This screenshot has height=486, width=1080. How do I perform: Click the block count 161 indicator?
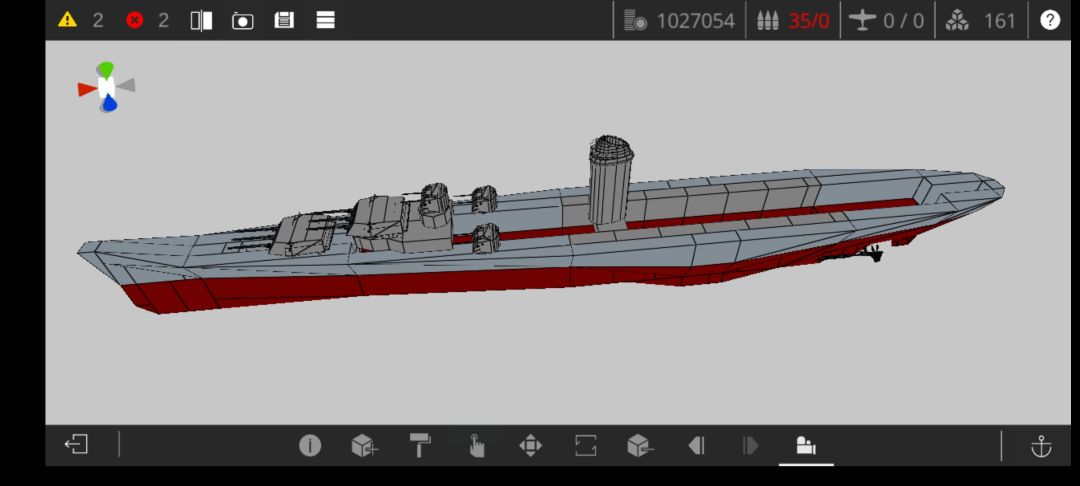982,20
